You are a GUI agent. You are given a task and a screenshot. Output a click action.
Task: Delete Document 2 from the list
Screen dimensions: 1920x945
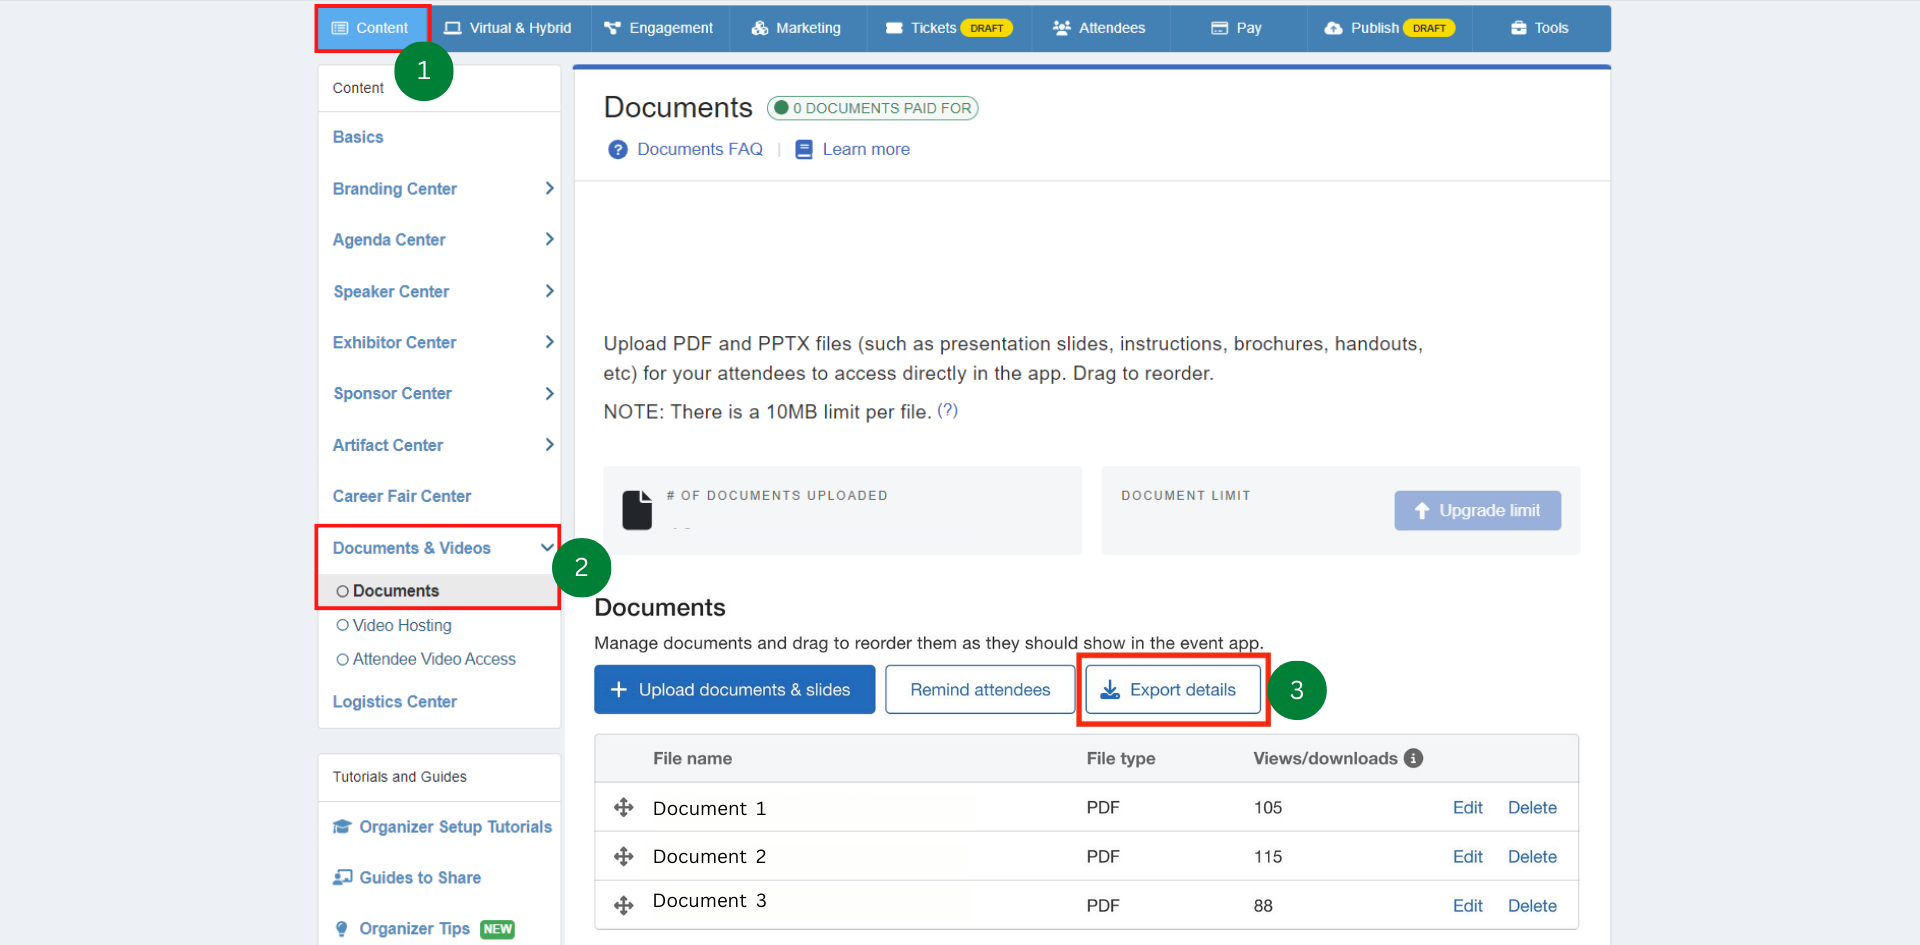click(1532, 856)
